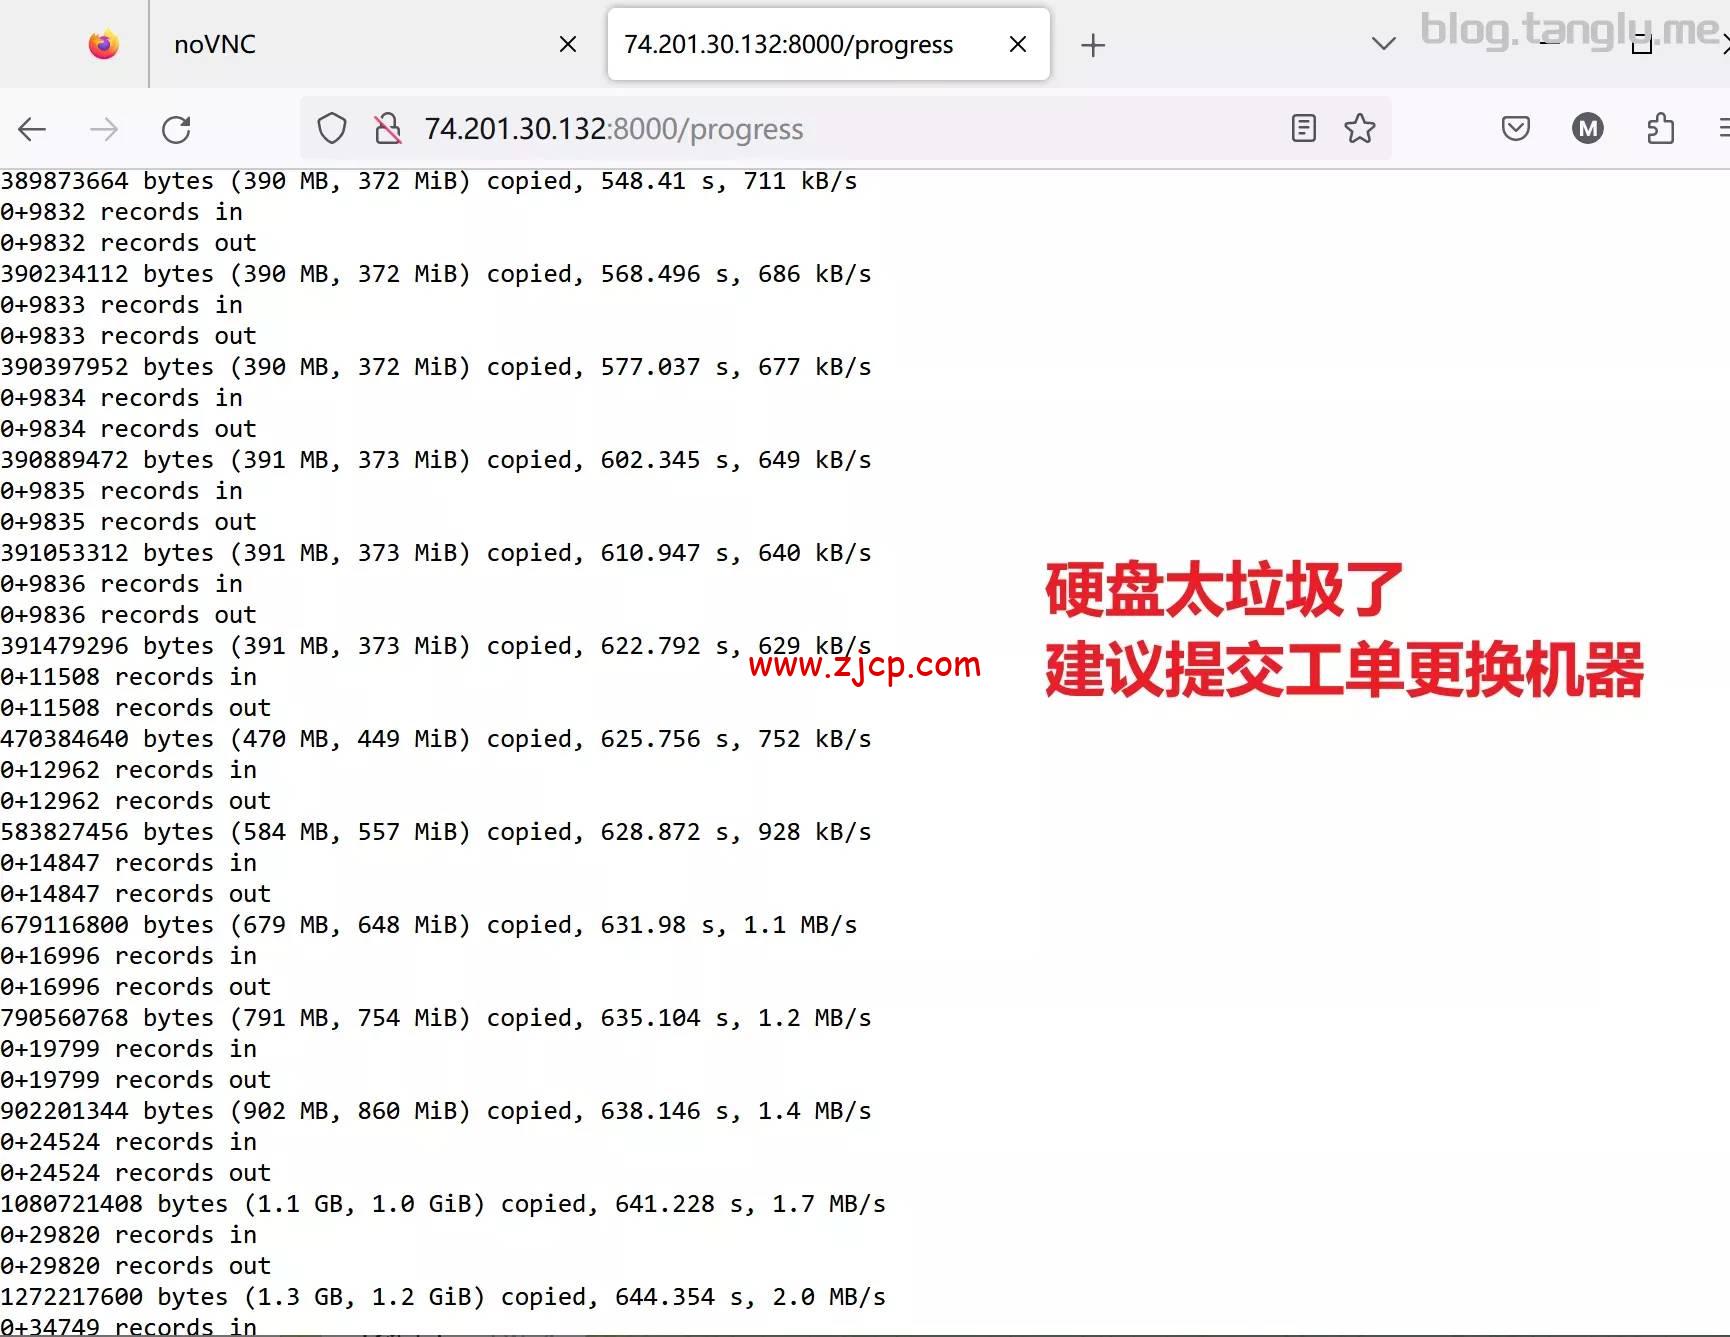Open the extensions puzzle-piece icon
Screen dimensions: 1730x1337
pyautogui.click(x=1660, y=128)
